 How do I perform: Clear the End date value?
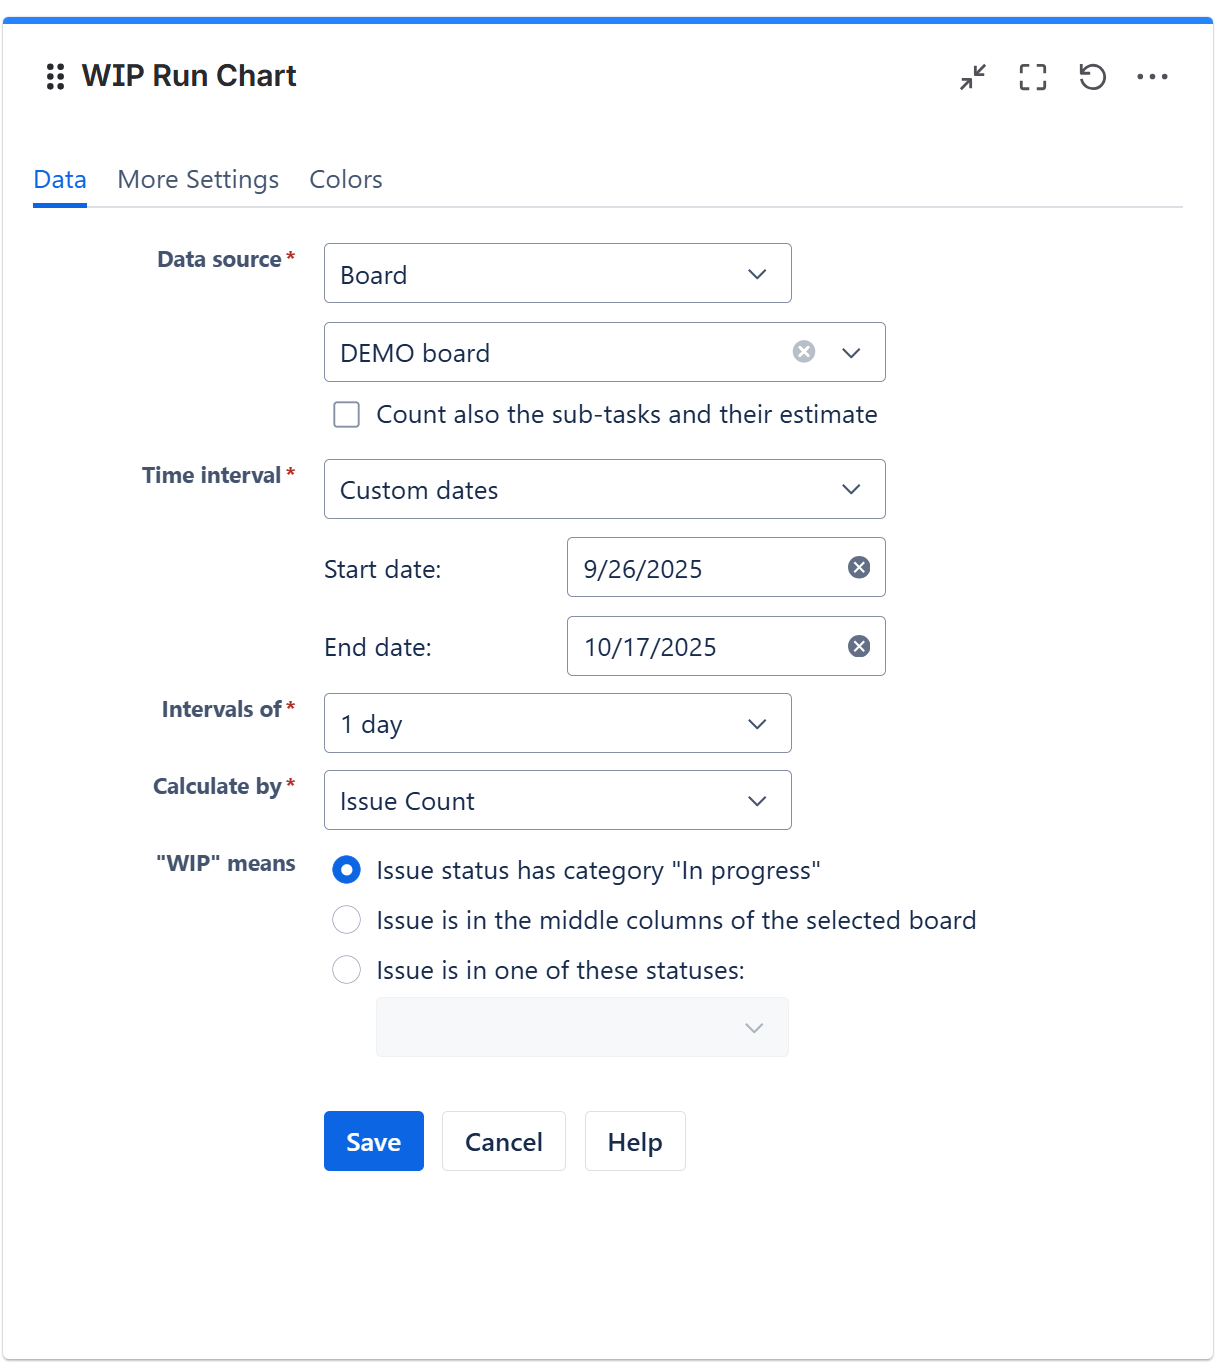[x=859, y=647]
